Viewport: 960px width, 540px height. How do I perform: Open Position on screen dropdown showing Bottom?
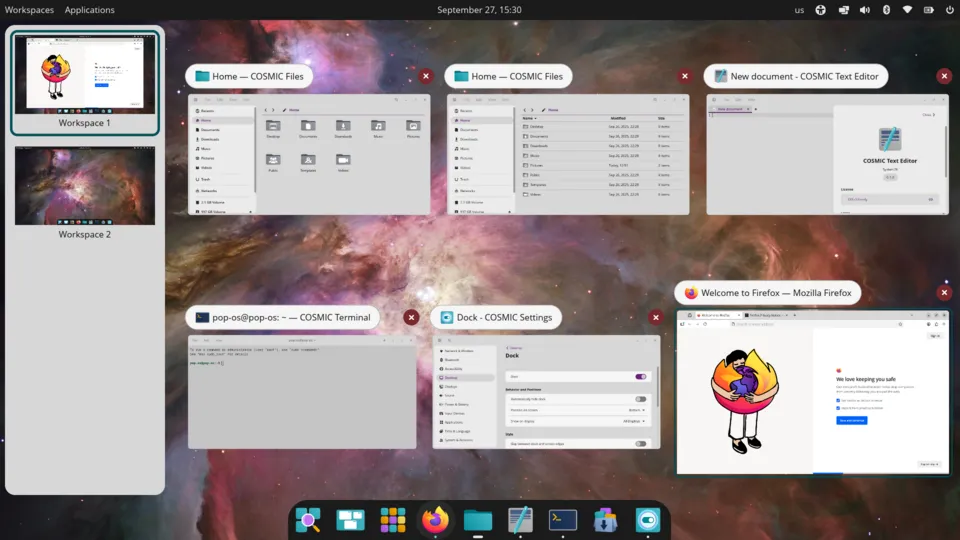tap(637, 410)
